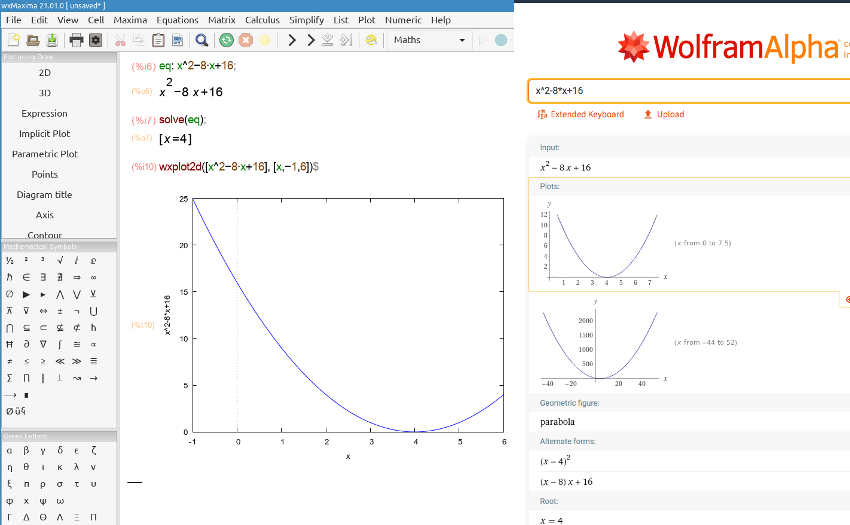Click the wxplot2d input line
This screenshot has height=525, width=850.
click(x=239, y=167)
